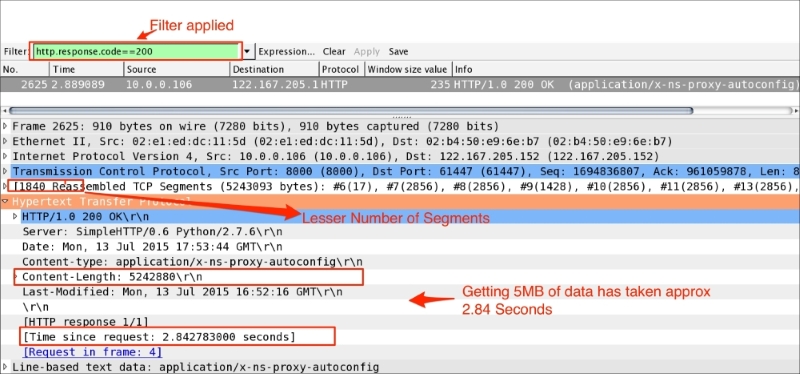Image resolution: width=800 pixels, height=374 pixels.
Task: Expand the HTTP/1.0 200 OK line
Action: 16,216
